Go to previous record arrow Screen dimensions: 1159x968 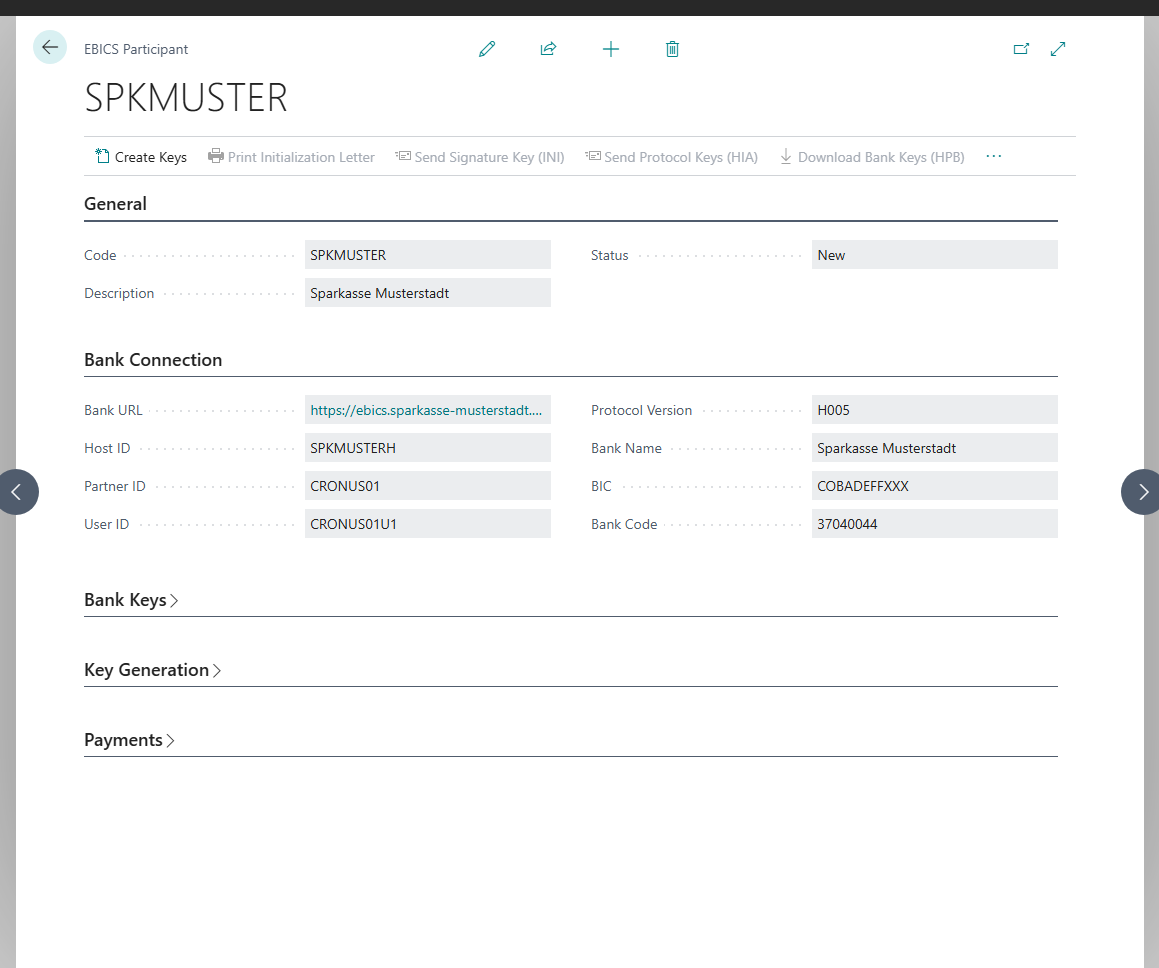pyautogui.click(x=16, y=491)
